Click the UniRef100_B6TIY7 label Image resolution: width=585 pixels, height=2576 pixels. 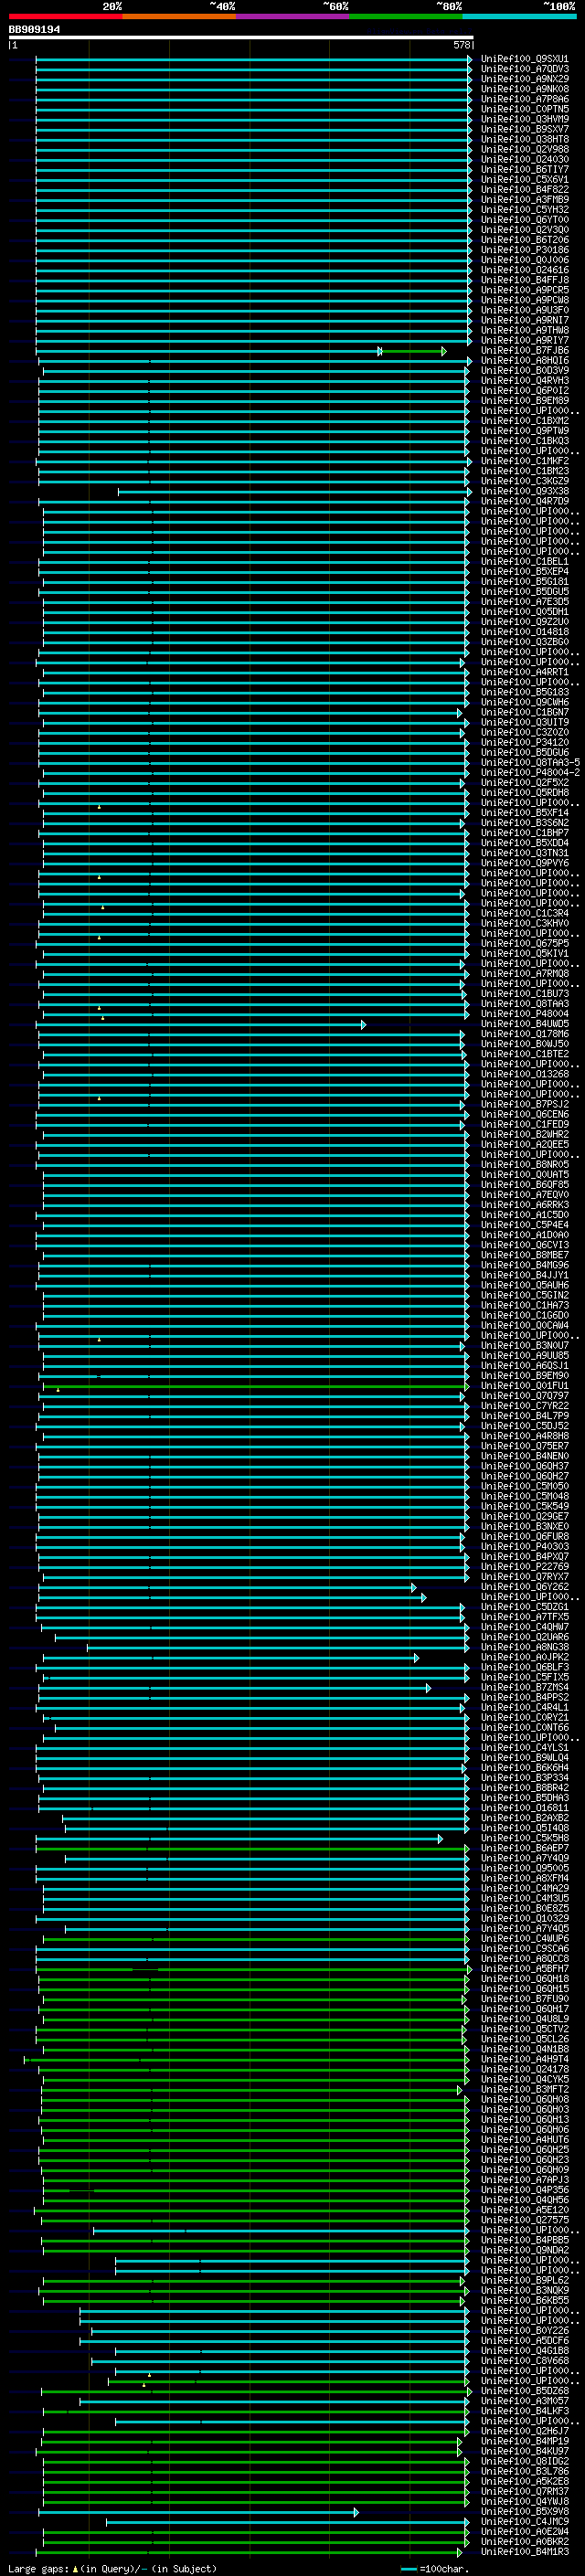point(524,170)
